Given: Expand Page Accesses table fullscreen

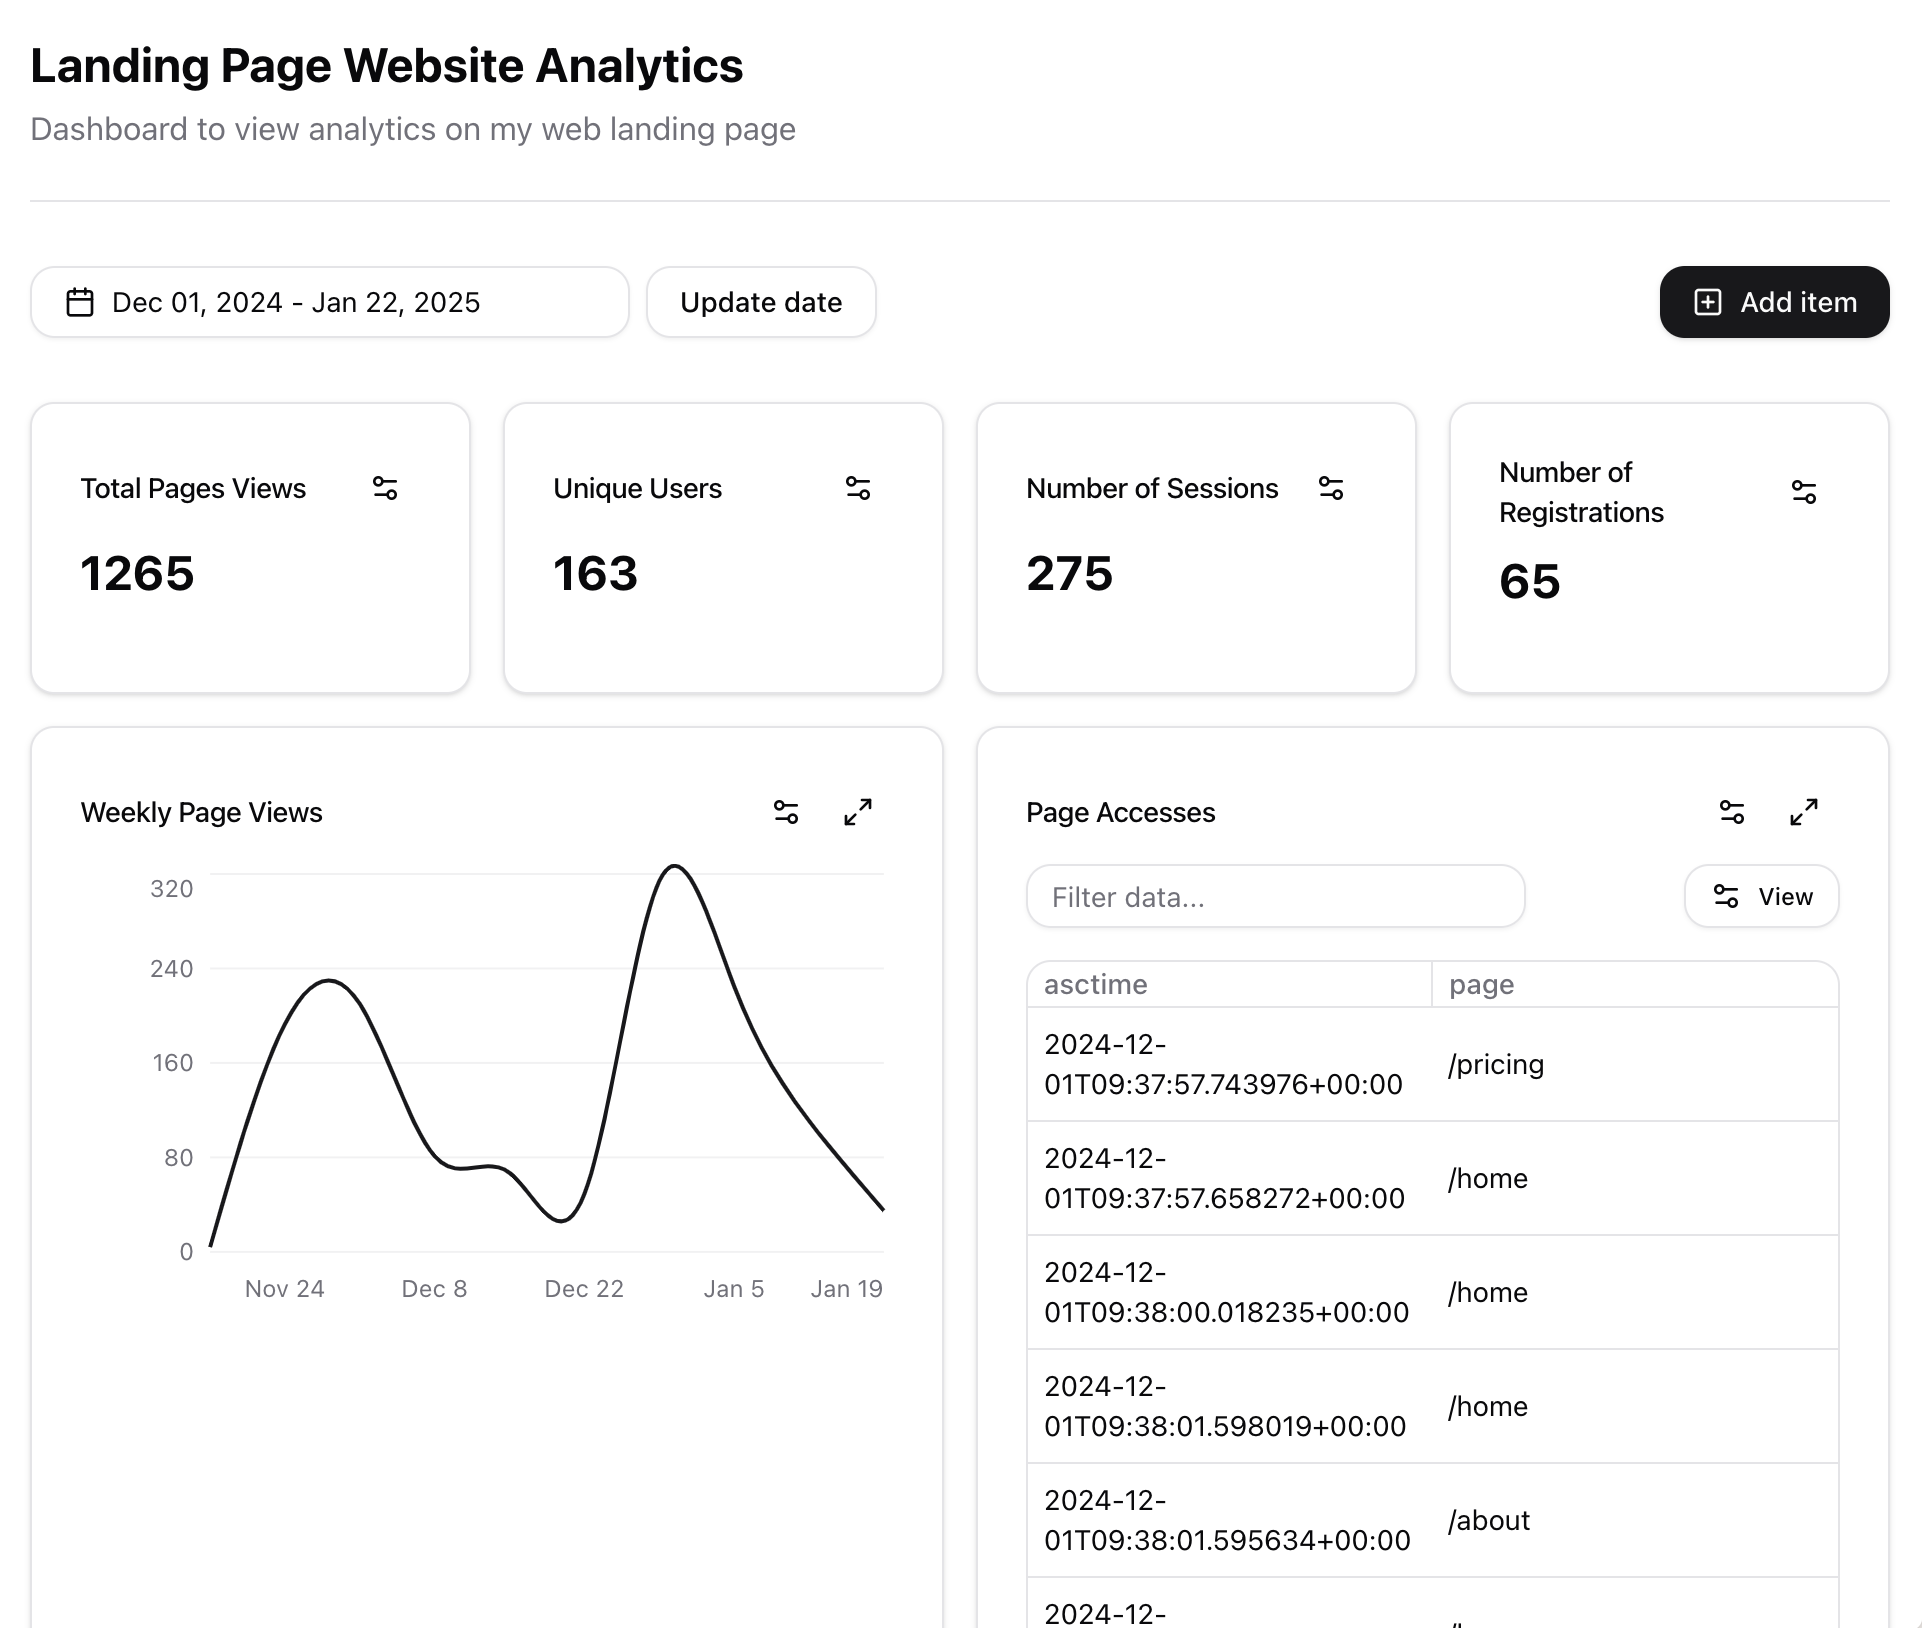Looking at the screenshot, I should [1804, 812].
